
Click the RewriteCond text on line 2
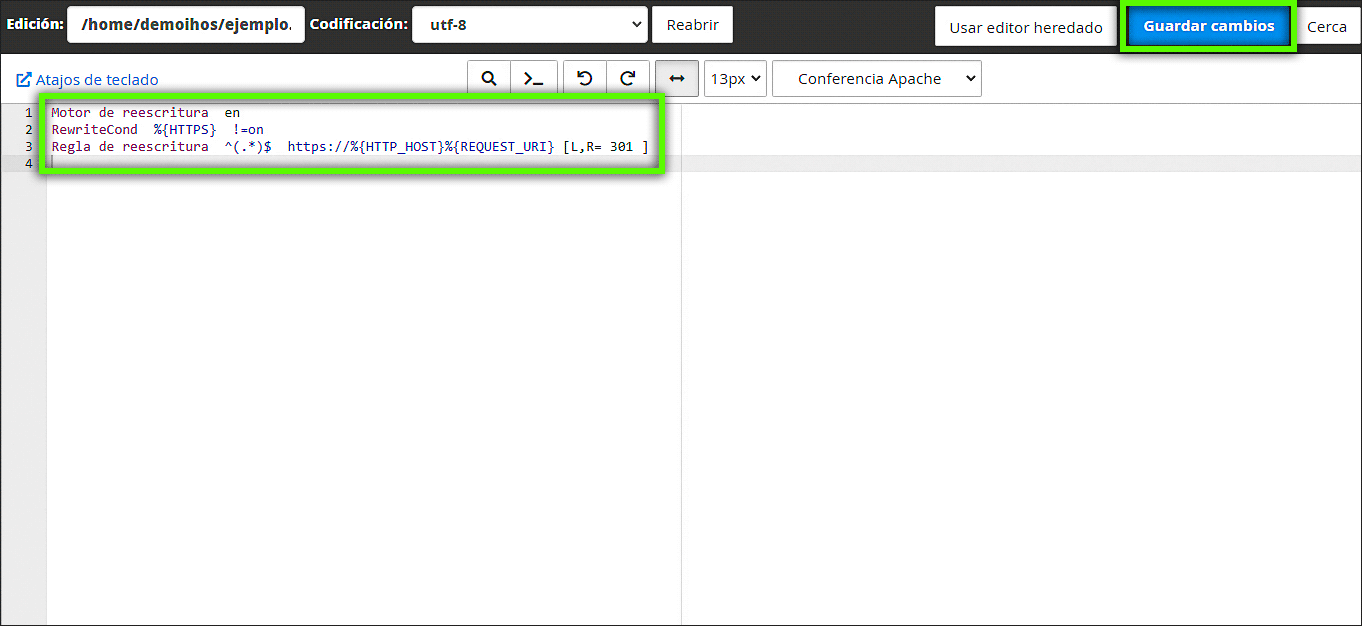[x=94, y=130]
